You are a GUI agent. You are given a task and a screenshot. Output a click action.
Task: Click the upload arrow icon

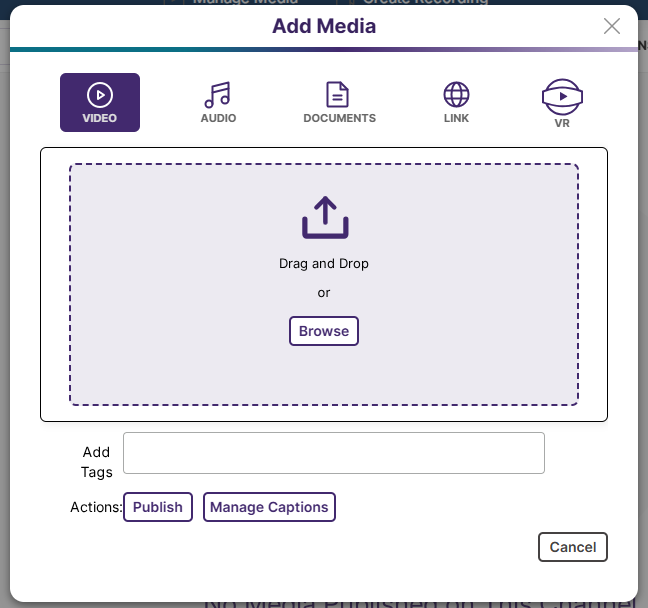point(325,217)
